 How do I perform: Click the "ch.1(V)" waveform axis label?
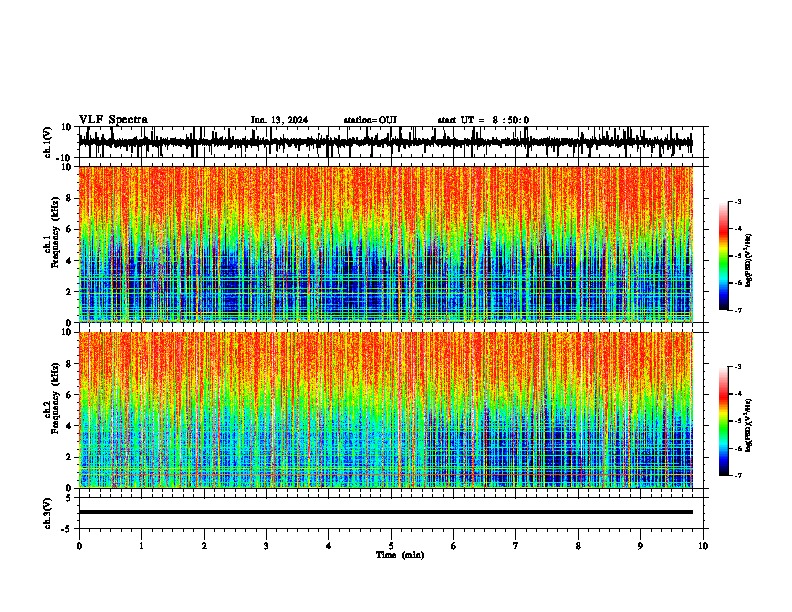tap(48, 142)
